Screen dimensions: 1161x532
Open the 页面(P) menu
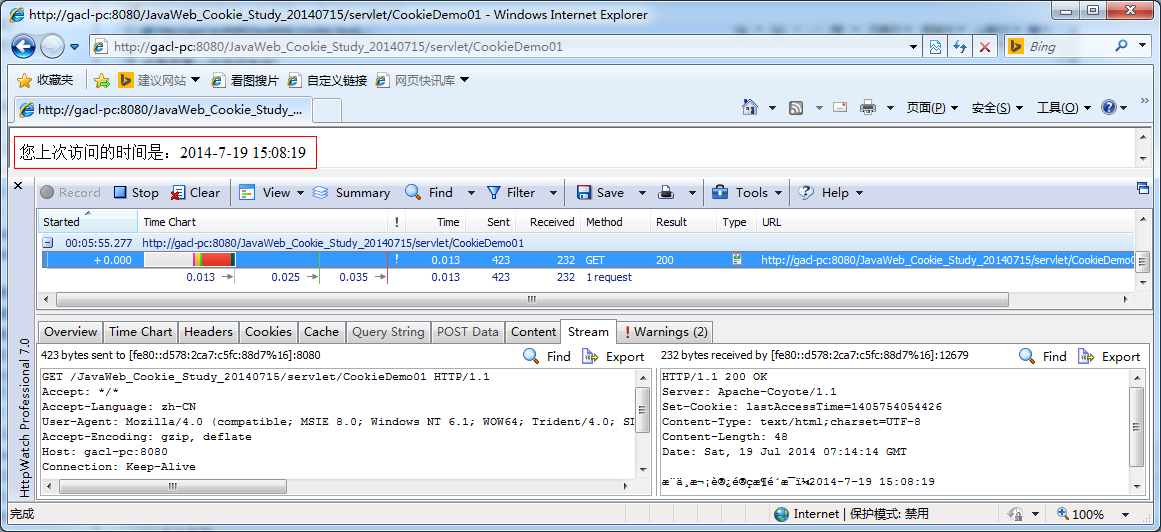(x=932, y=107)
